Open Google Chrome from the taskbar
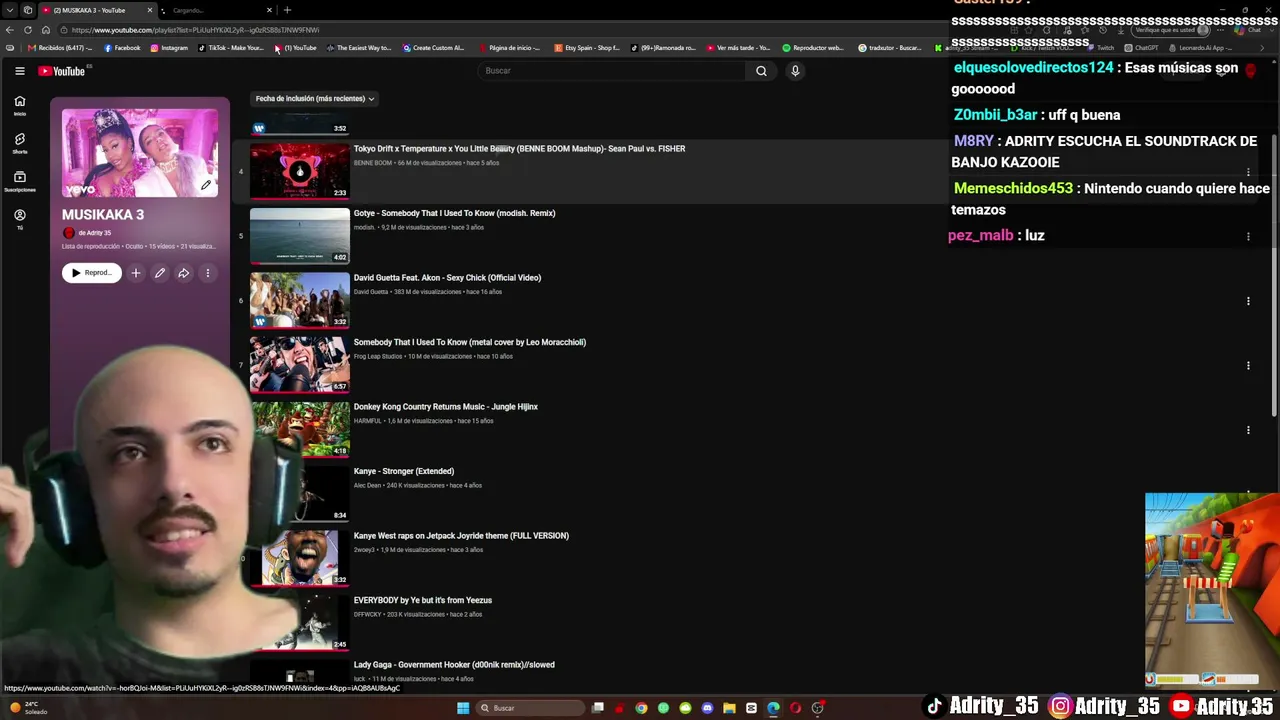Viewport: 1280px width, 720px height. point(641,708)
